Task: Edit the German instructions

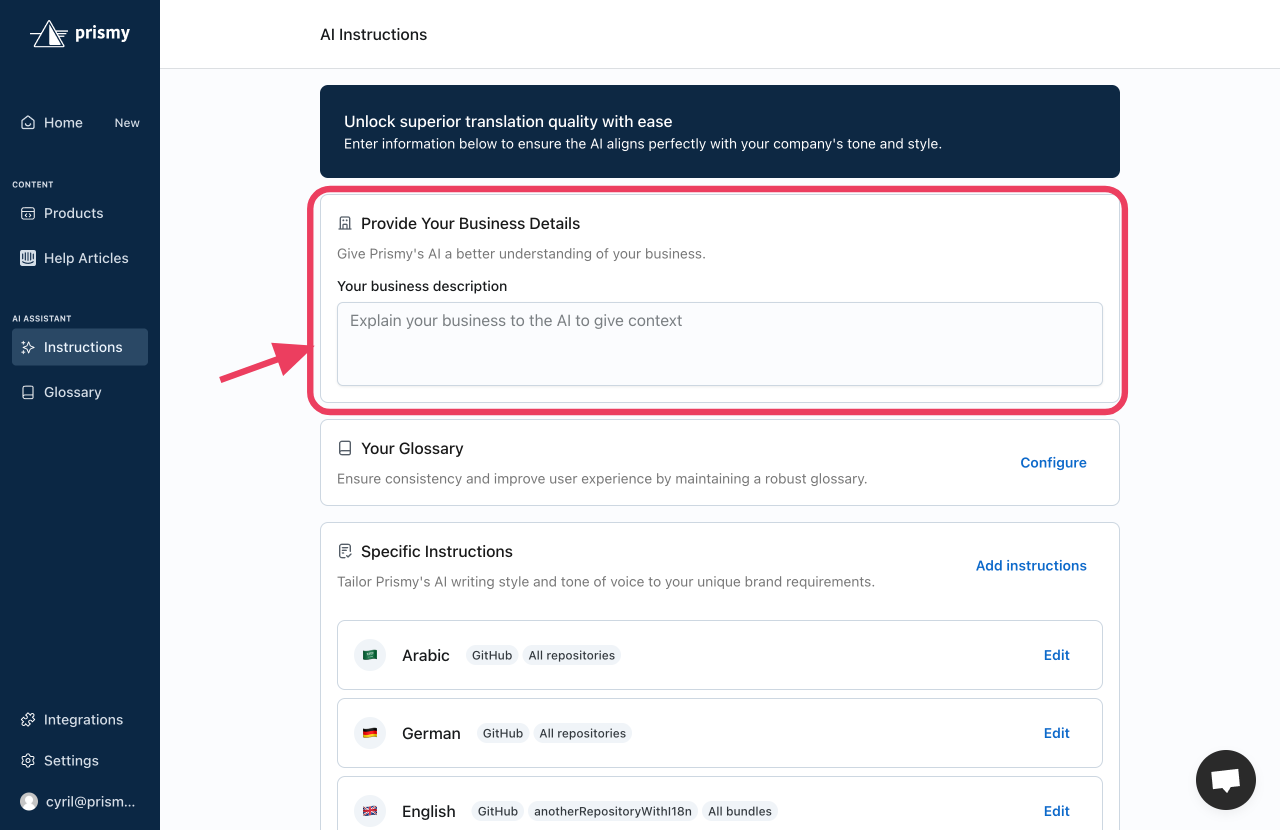Action: point(1057,733)
